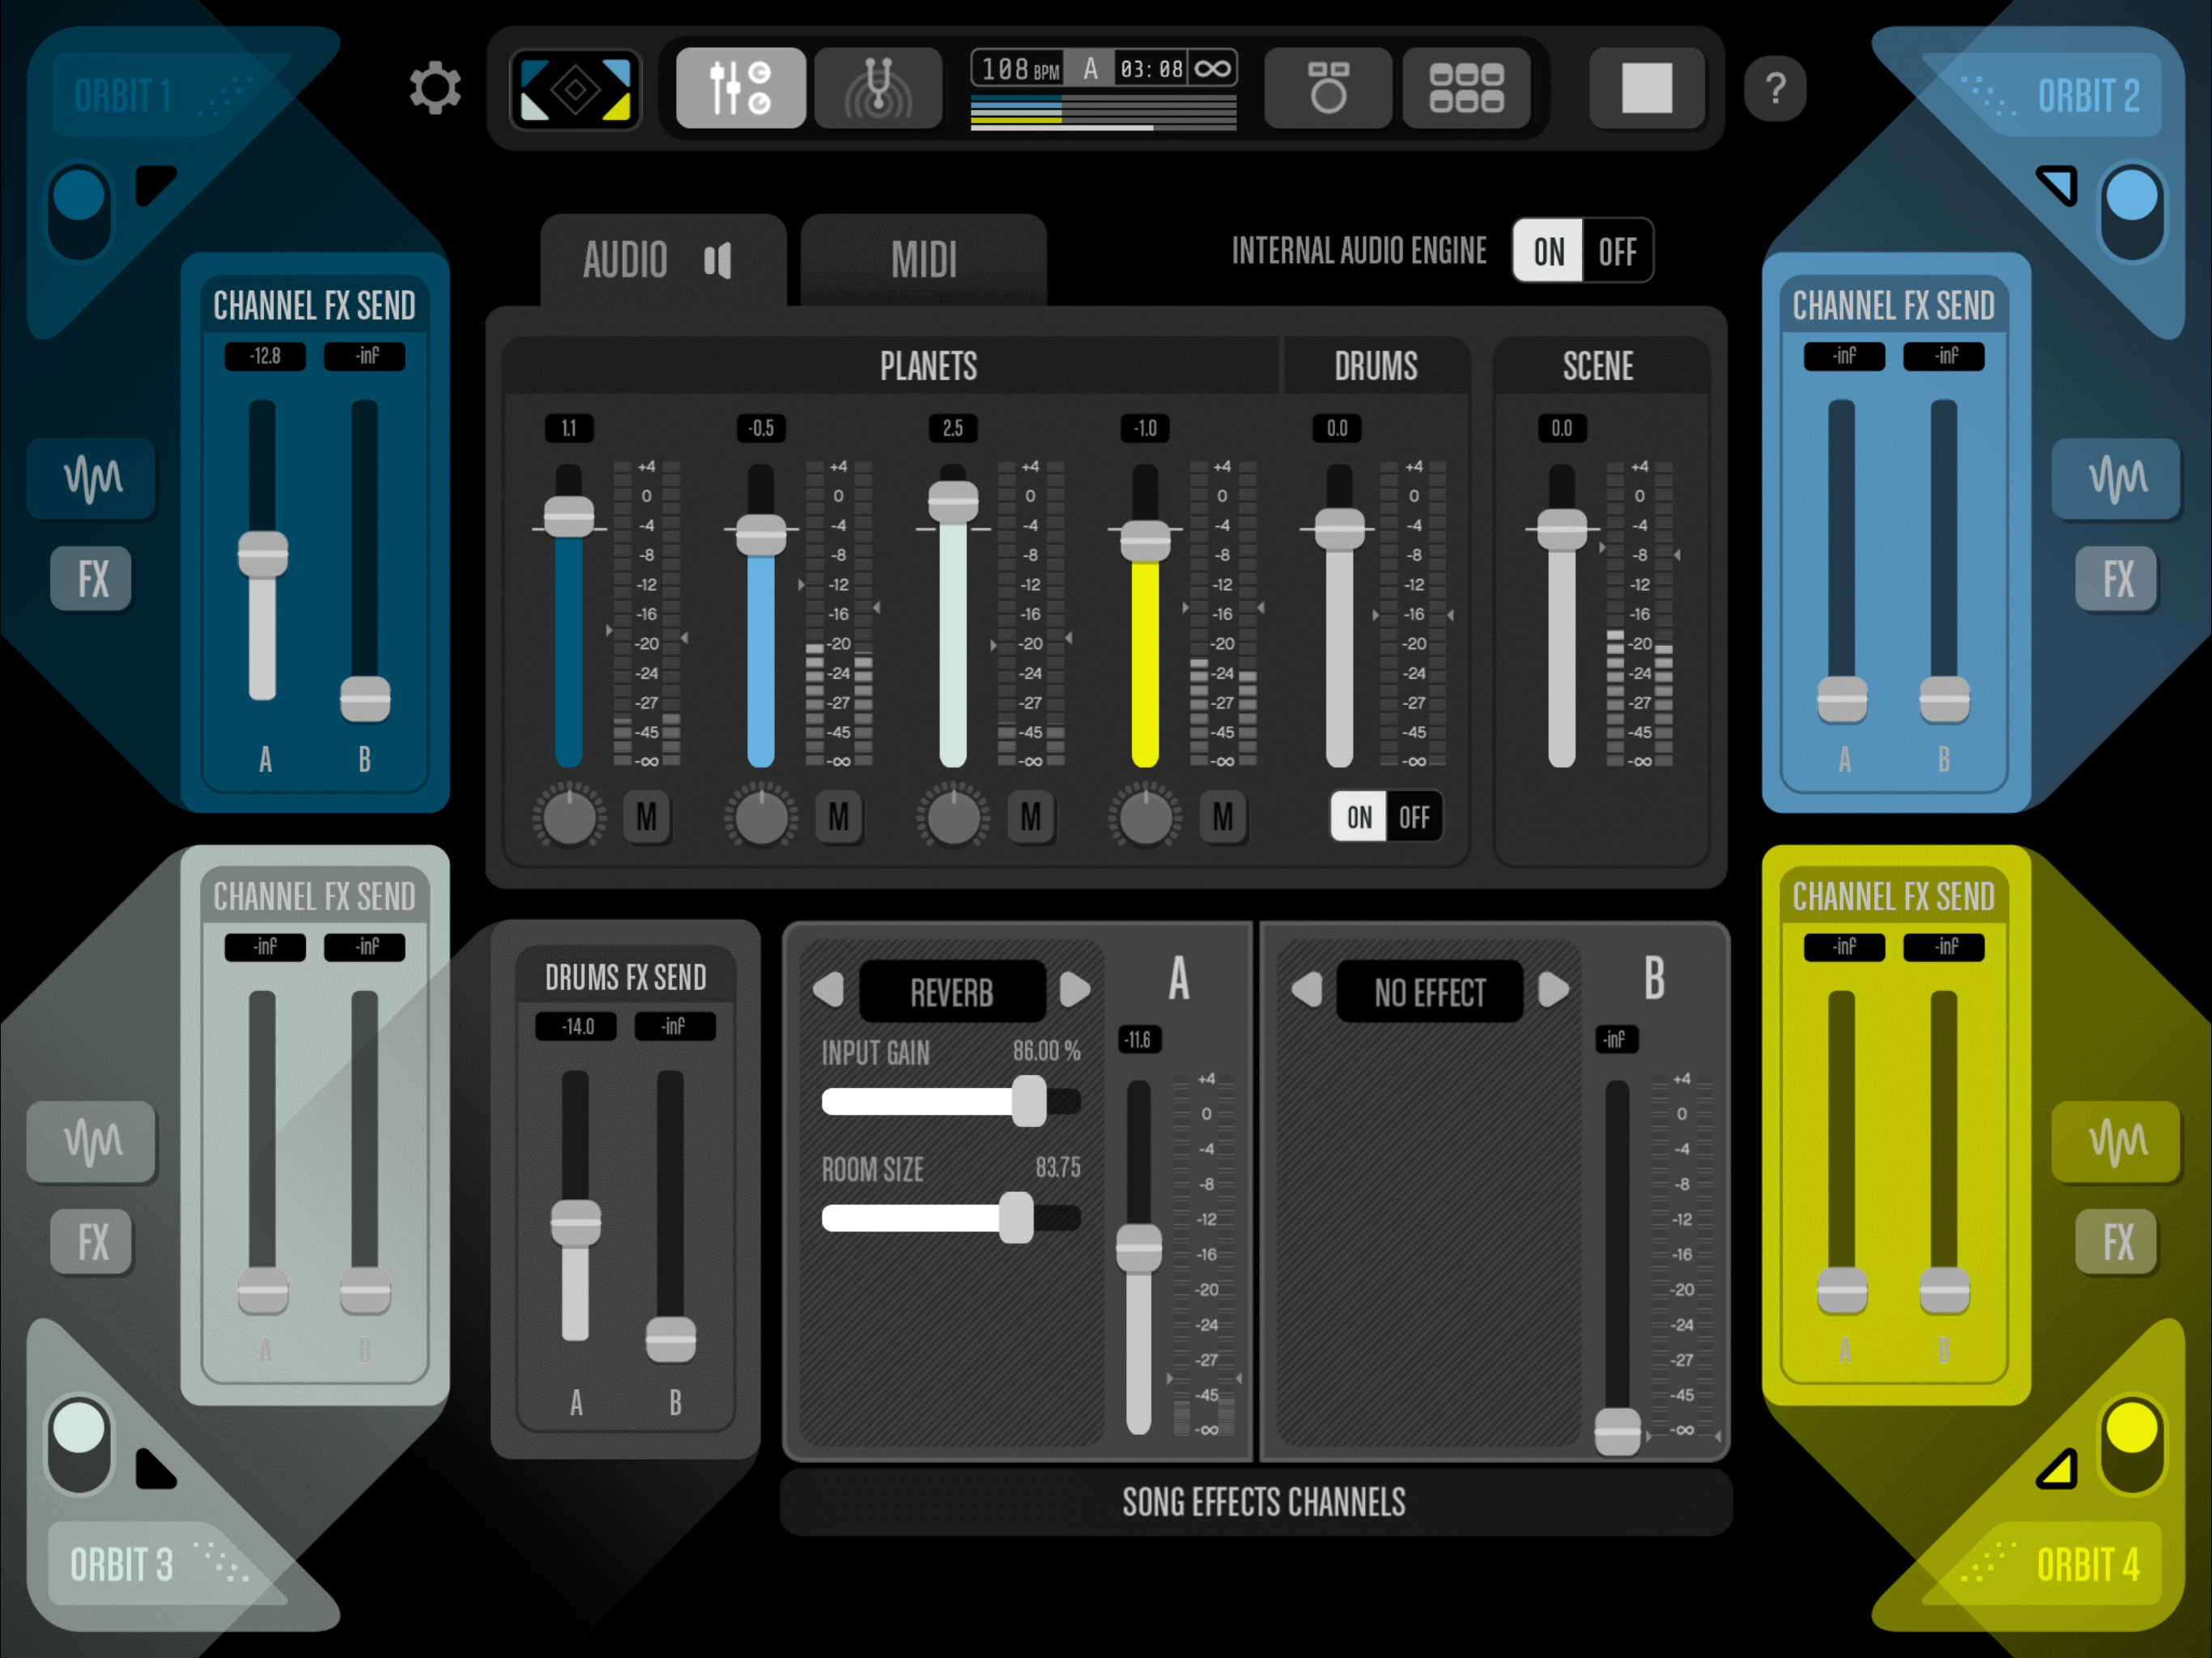This screenshot has height=1658, width=2212.
Task: Open the settings gear
Action: [x=435, y=88]
